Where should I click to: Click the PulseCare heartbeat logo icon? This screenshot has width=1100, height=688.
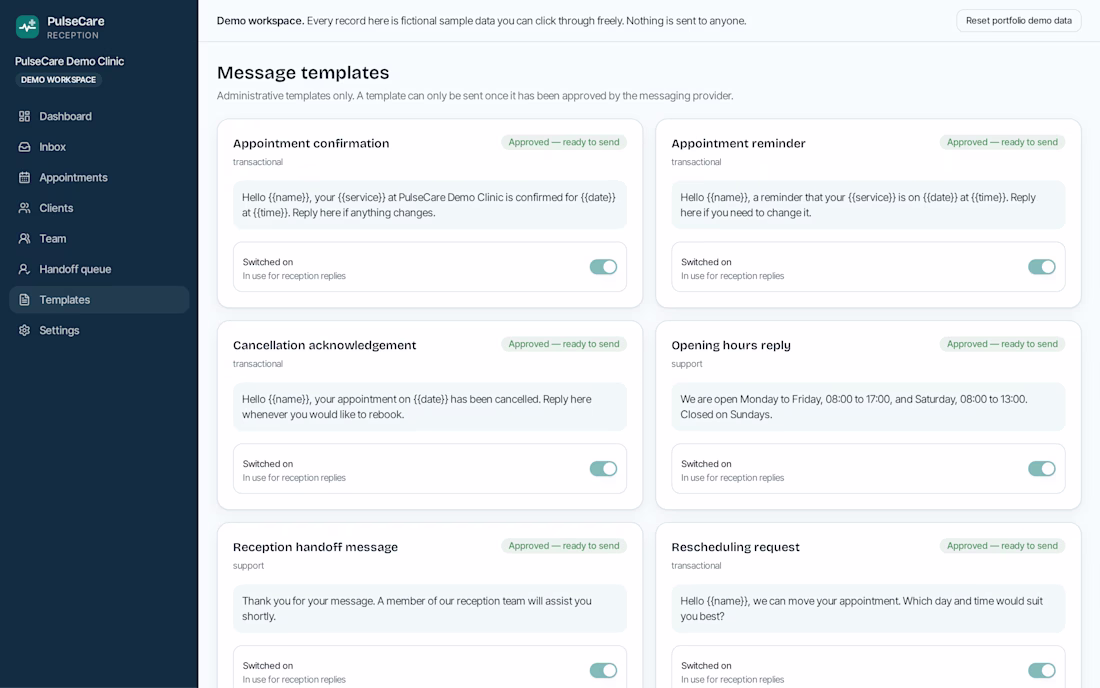(x=27, y=27)
